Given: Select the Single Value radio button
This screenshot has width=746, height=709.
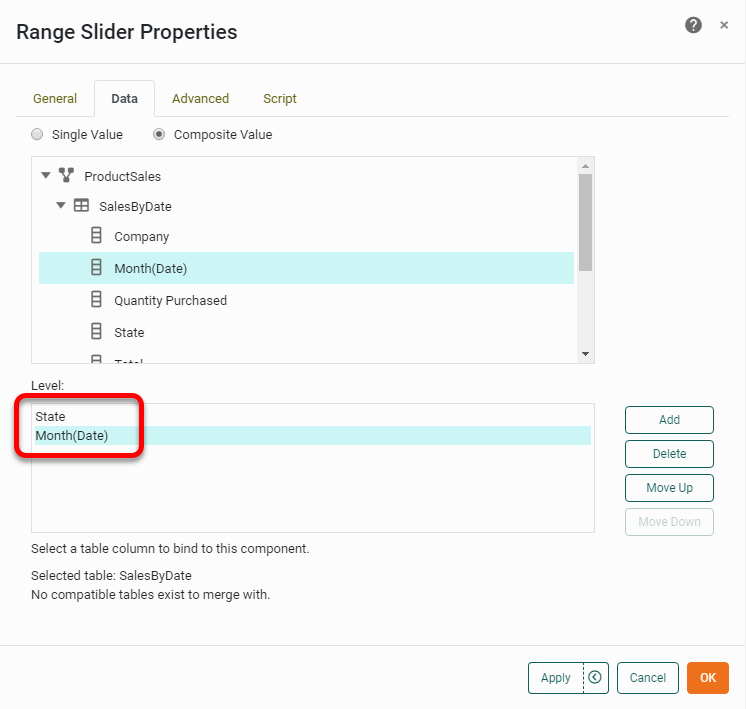Looking at the screenshot, I should 38,134.
